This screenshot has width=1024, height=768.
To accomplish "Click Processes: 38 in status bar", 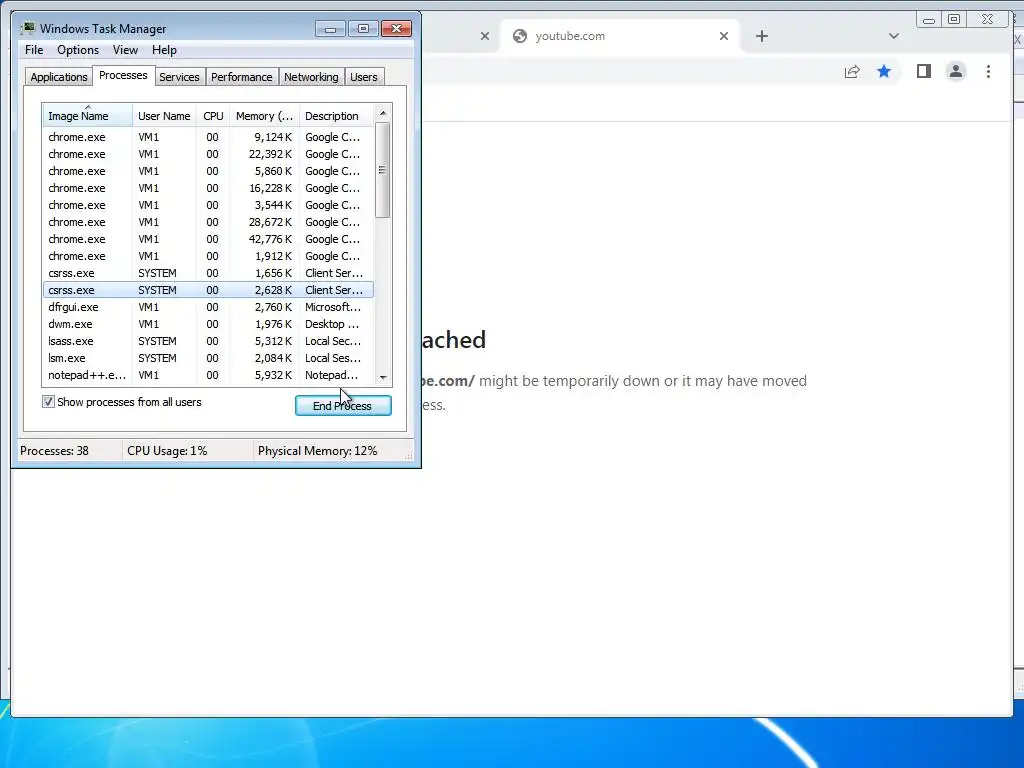I will tap(54, 451).
